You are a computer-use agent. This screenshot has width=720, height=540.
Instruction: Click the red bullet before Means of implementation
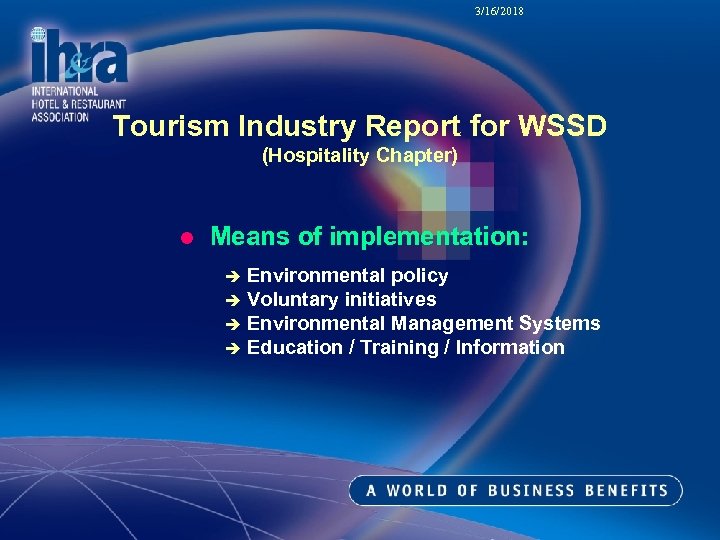coord(187,238)
